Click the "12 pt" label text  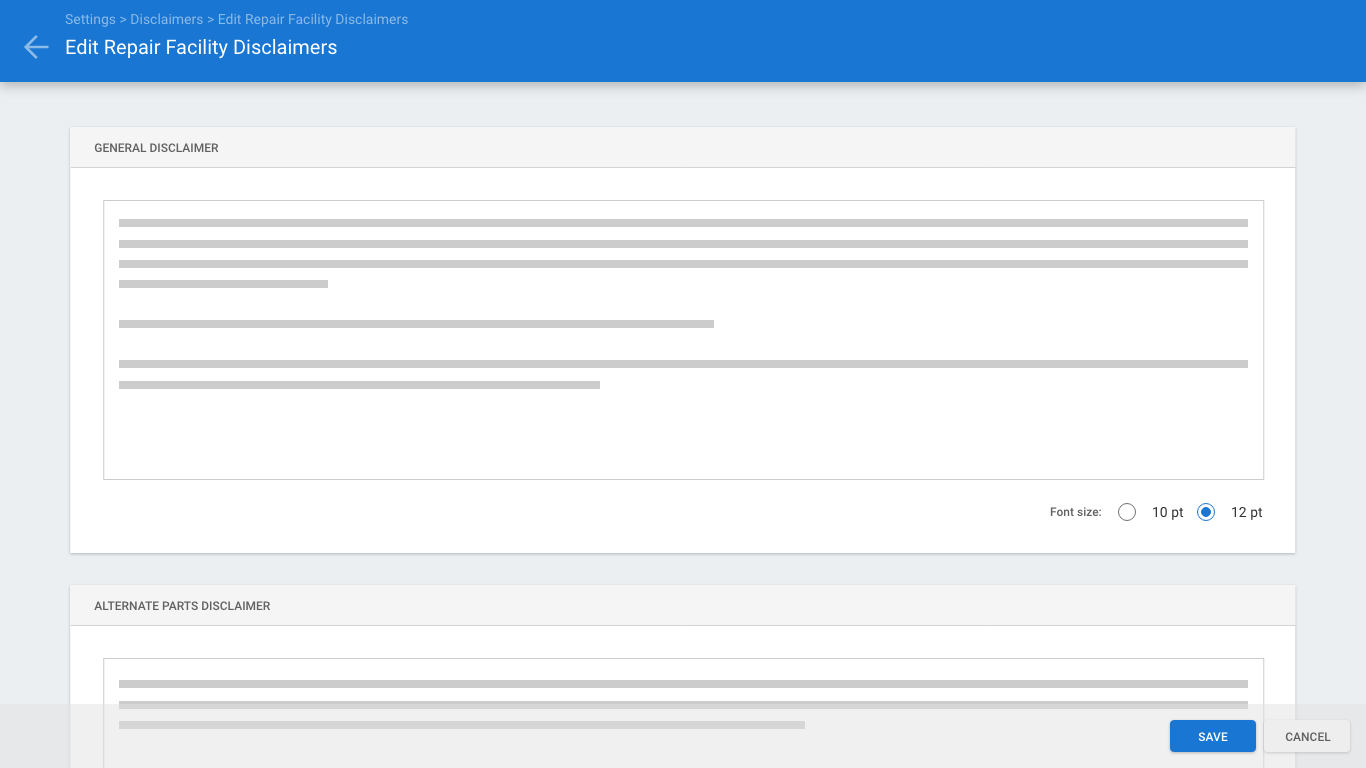[x=1246, y=512]
